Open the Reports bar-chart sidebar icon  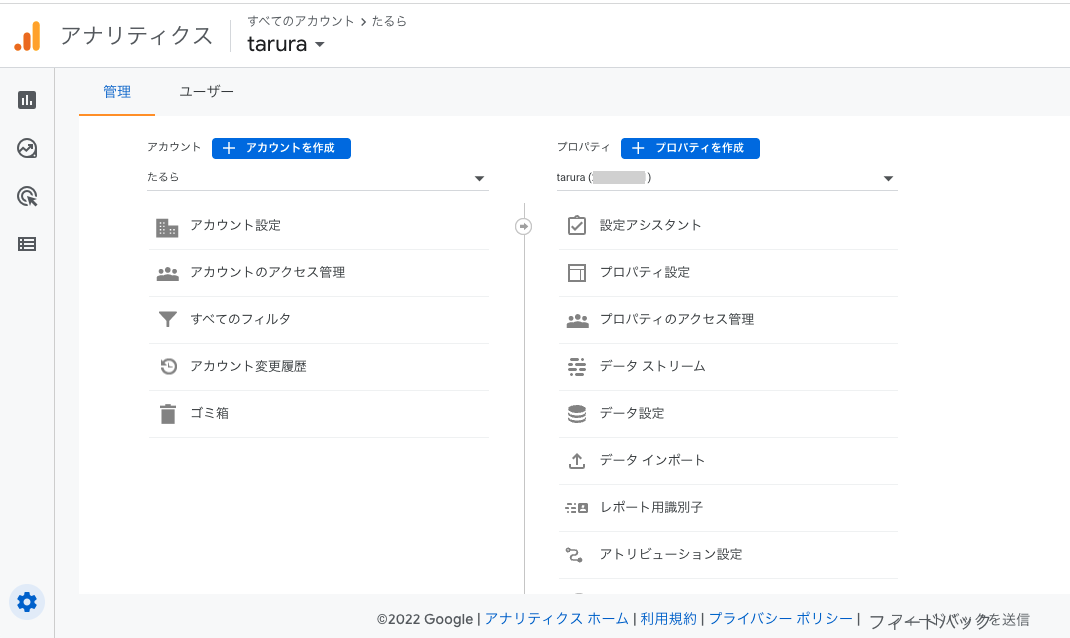point(27,100)
